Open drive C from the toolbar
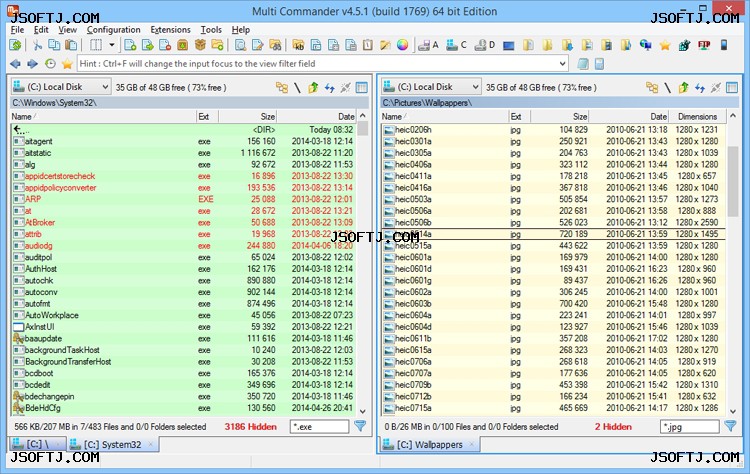The height and width of the screenshot is (474, 750). pyautogui.click(x=456, y=45)
